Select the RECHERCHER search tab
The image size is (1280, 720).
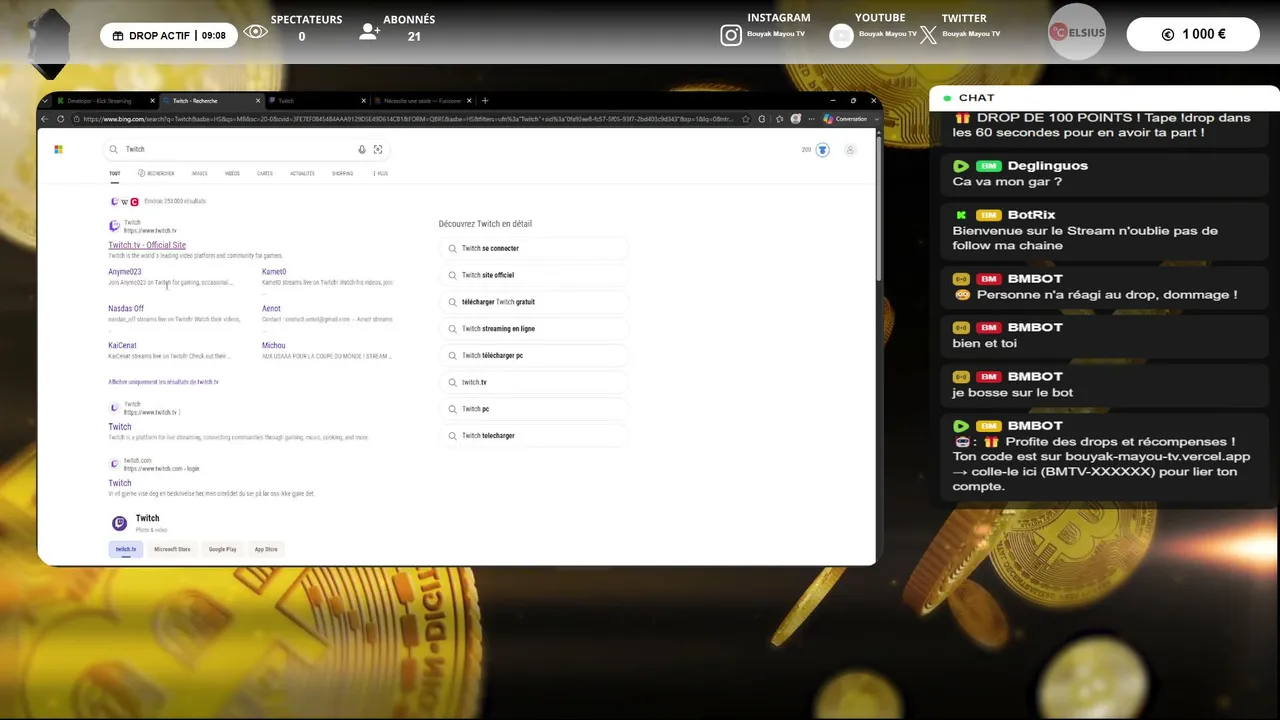(x=156, y=174)
